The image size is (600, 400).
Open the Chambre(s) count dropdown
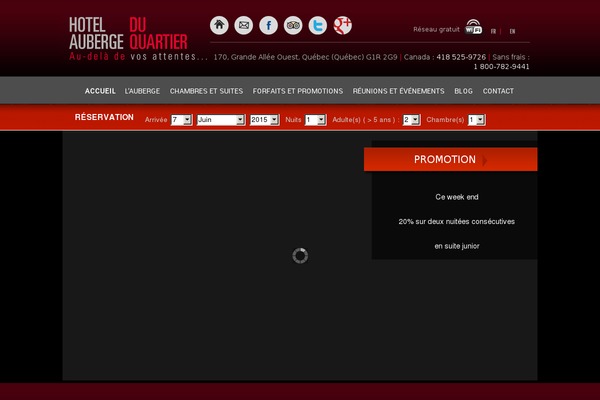476,120
